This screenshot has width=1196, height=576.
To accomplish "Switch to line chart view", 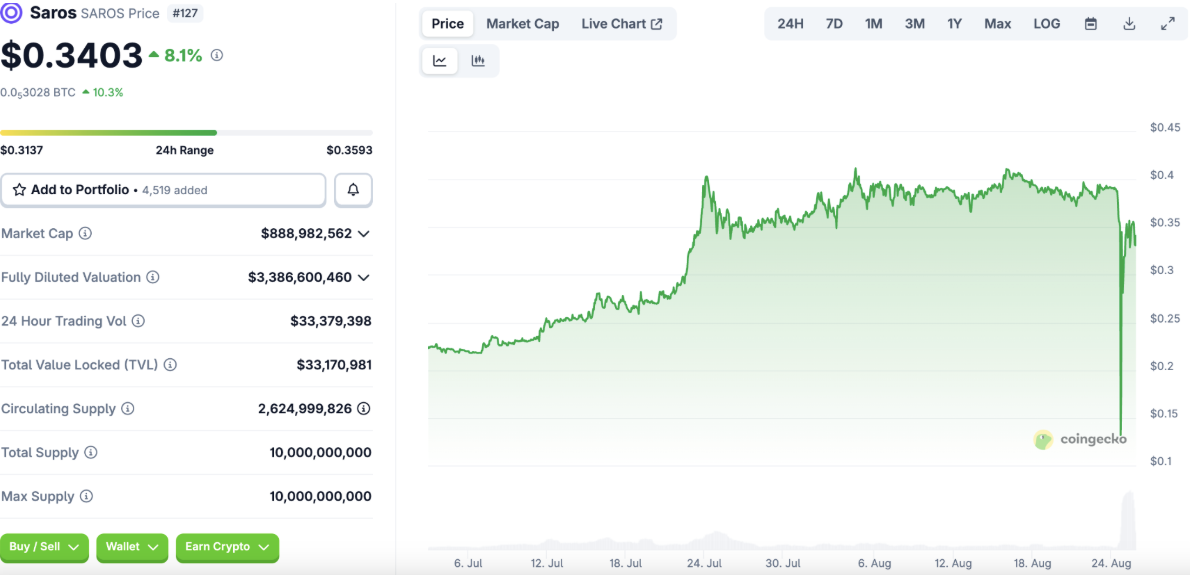I will pyautogui.click(x=440, y=61).
